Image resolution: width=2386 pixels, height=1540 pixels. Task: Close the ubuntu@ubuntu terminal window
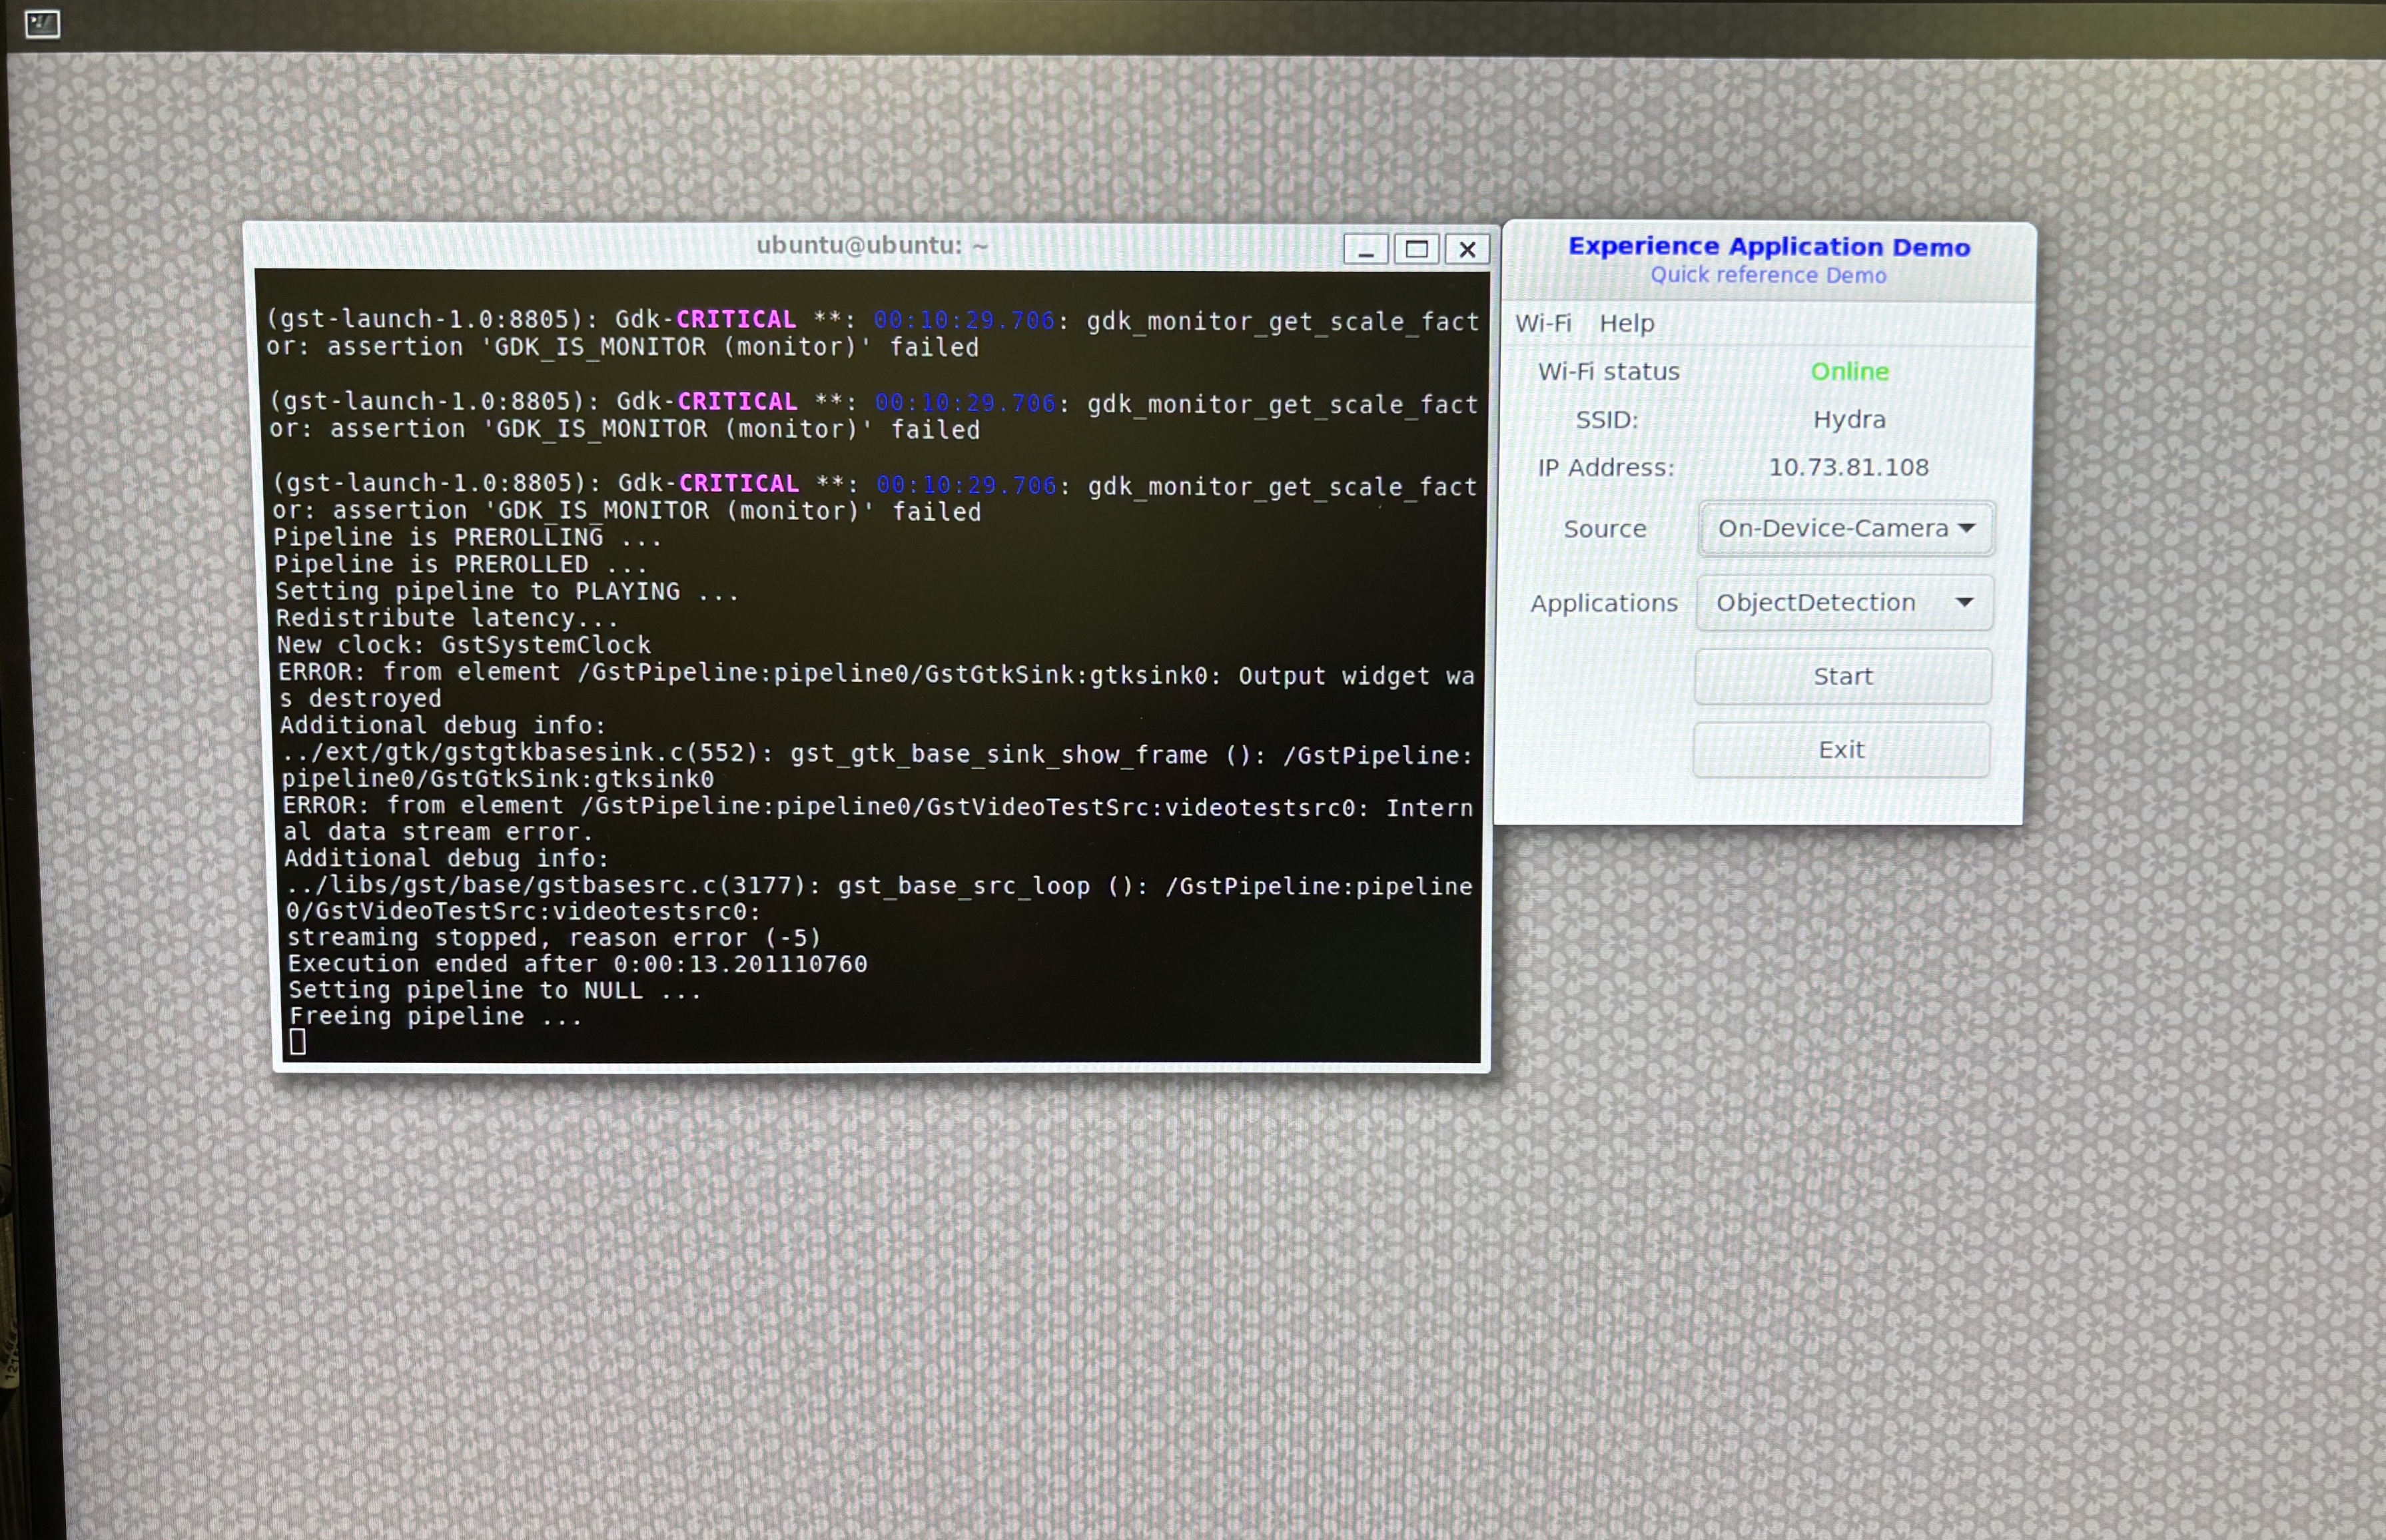(1467, 249)
